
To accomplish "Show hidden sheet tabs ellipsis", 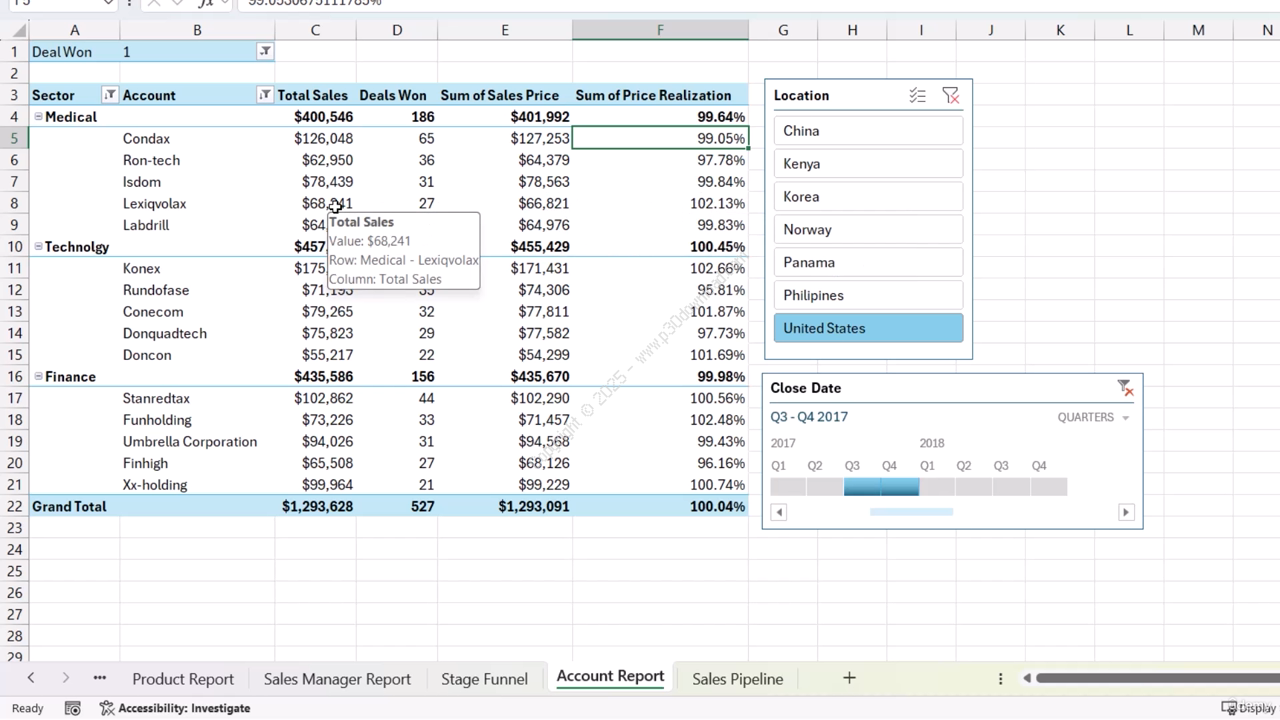I will (100, 678).
